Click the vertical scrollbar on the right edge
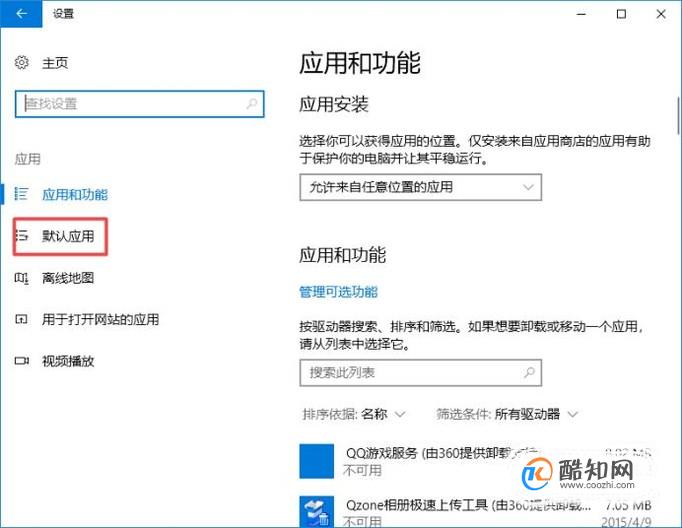This screenshot has height=528, width=682. 679,116
